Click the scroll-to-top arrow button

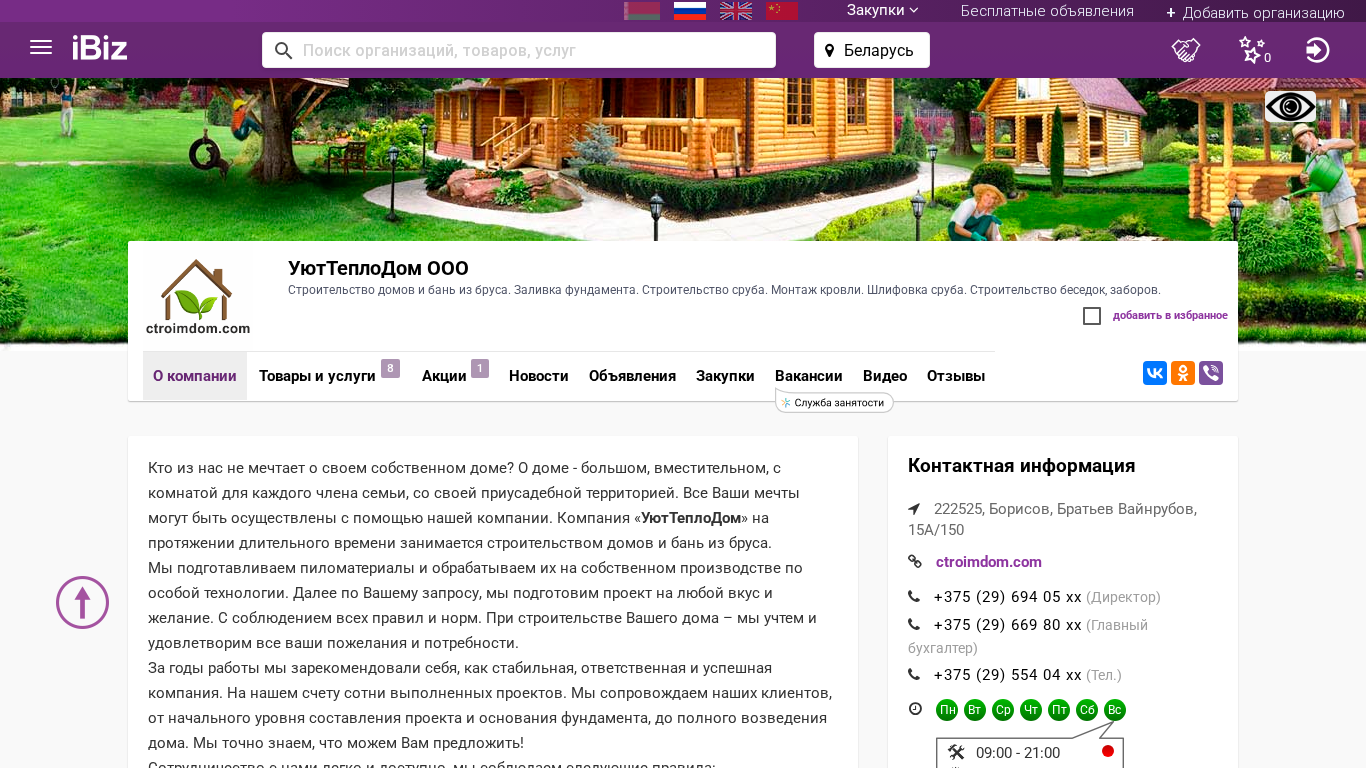[x=82, y=602]
